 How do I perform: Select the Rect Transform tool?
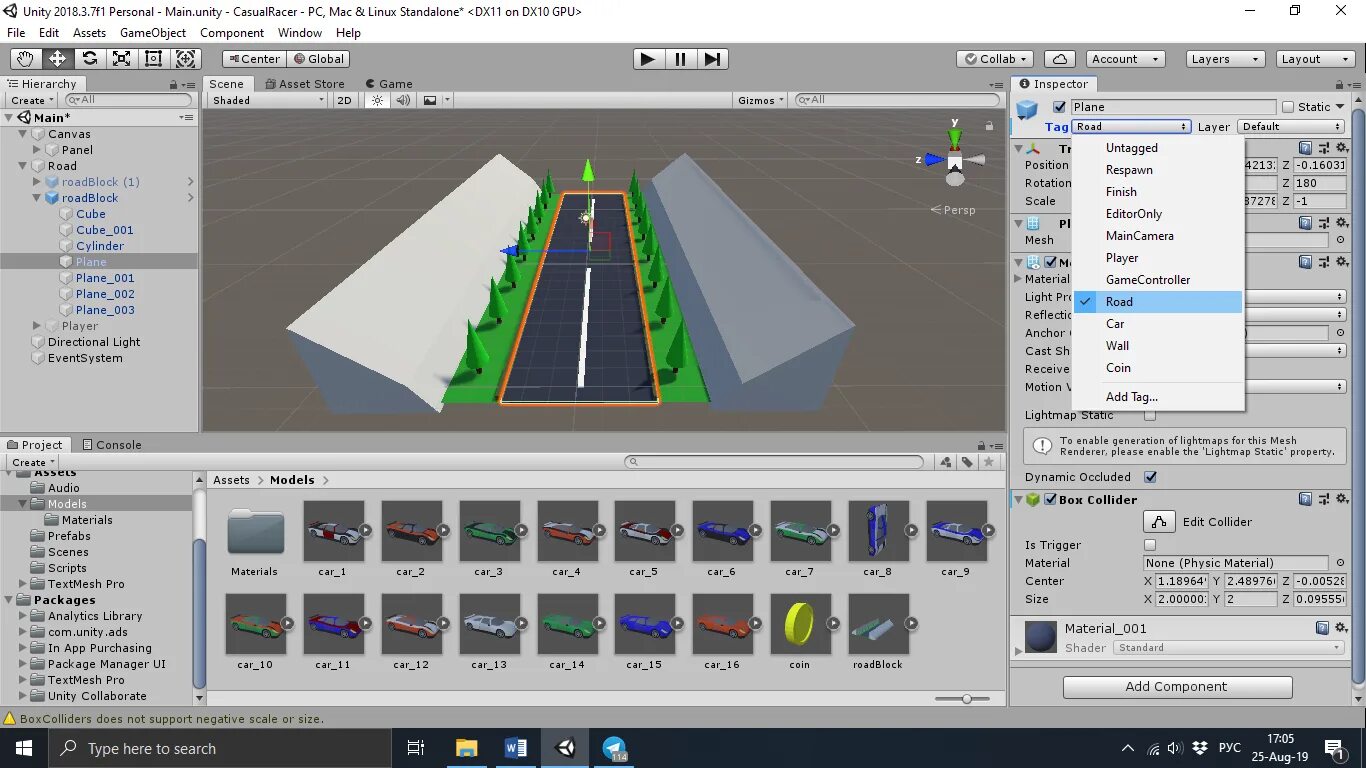point(153,59)
